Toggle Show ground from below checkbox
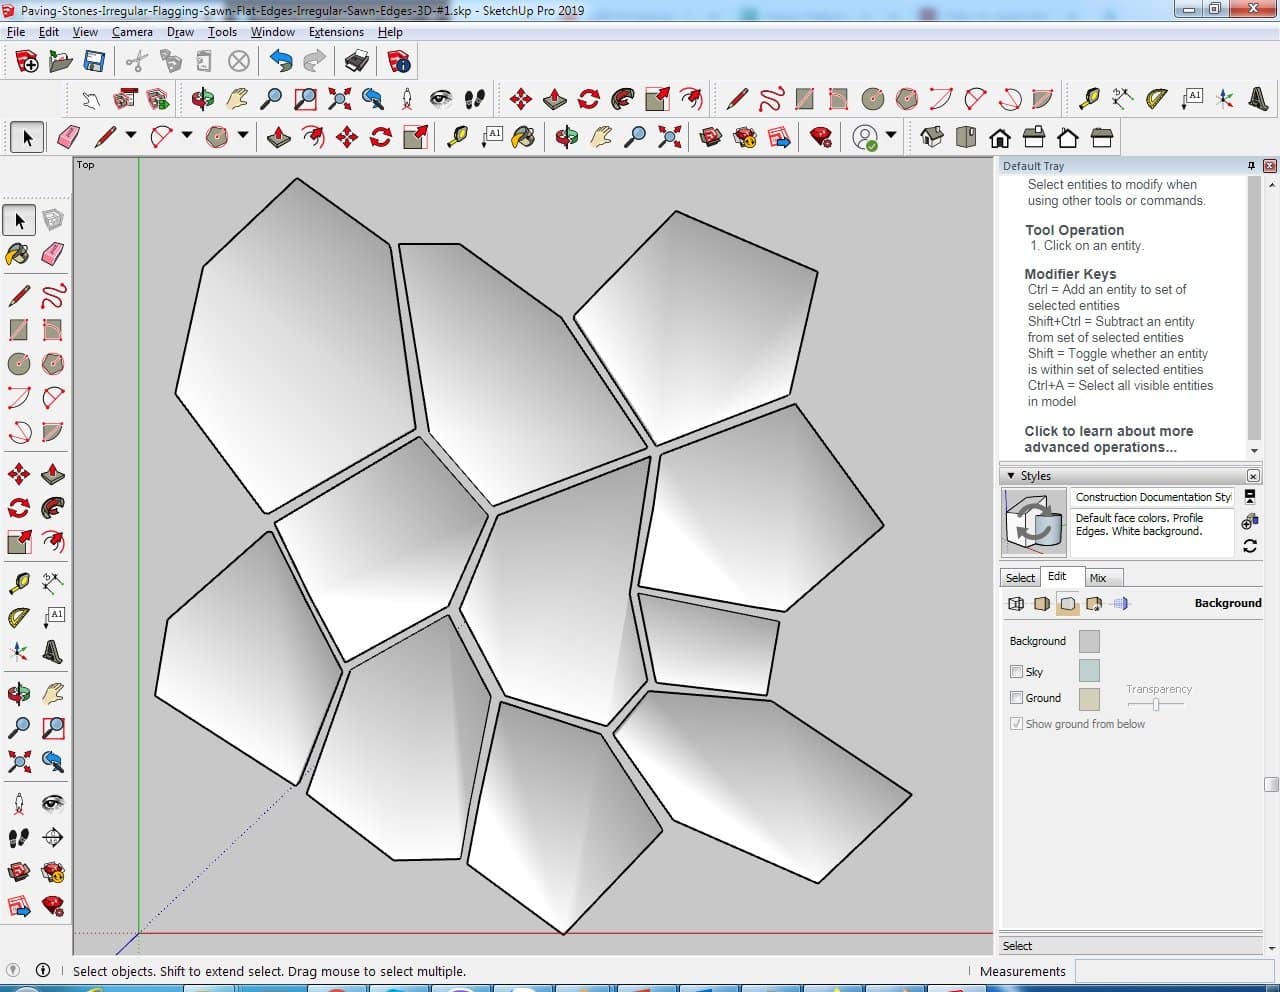Viewport: 1280px width, 992px height. coord(1016,724)
